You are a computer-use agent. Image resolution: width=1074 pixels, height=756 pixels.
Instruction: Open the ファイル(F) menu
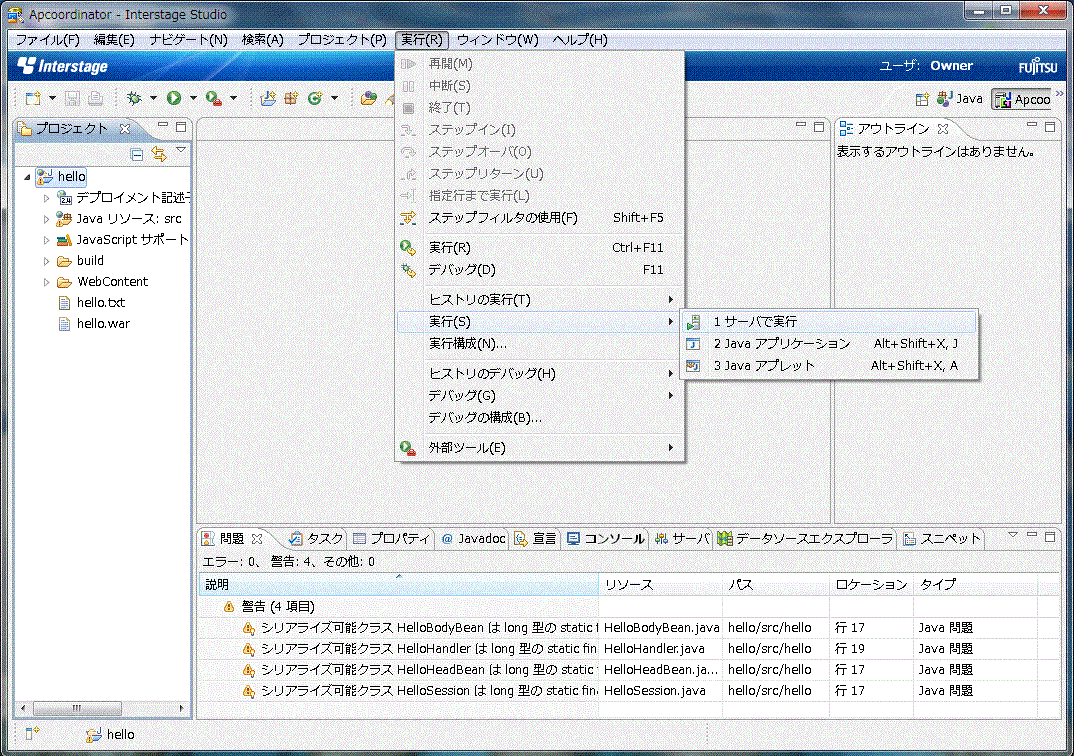click(x=47, y=40)
